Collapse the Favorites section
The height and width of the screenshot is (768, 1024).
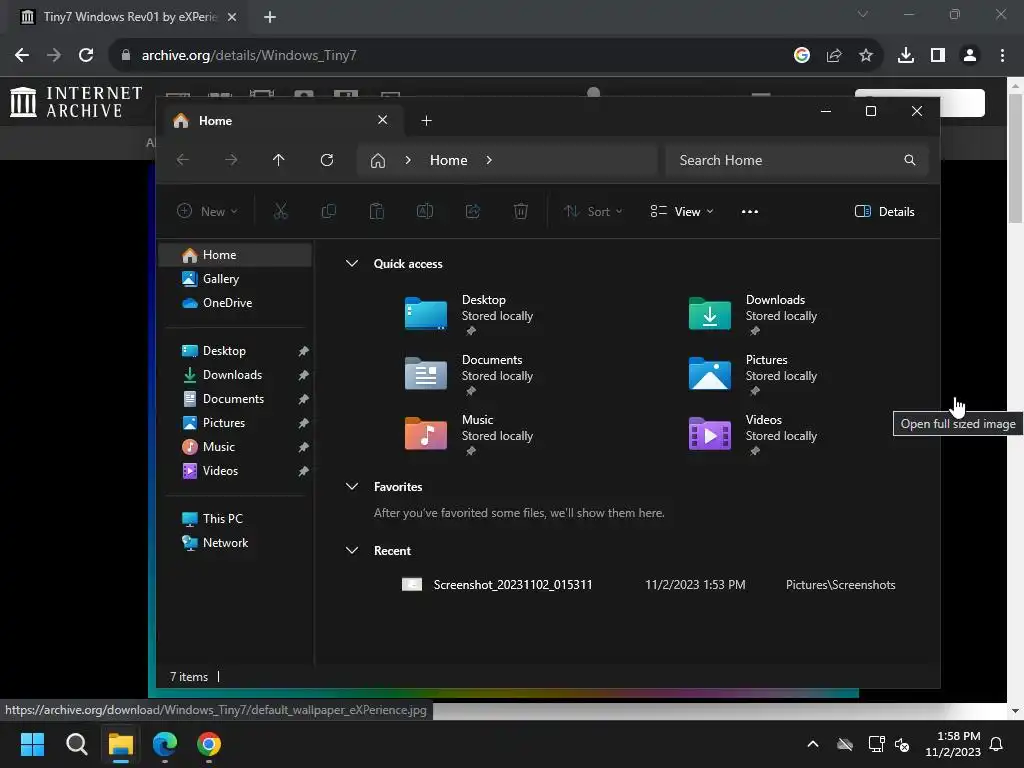[351, 487]
